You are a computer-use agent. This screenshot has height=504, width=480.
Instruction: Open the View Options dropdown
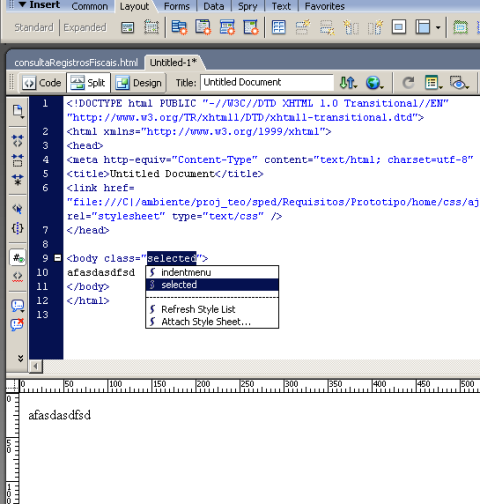(433, 82)
